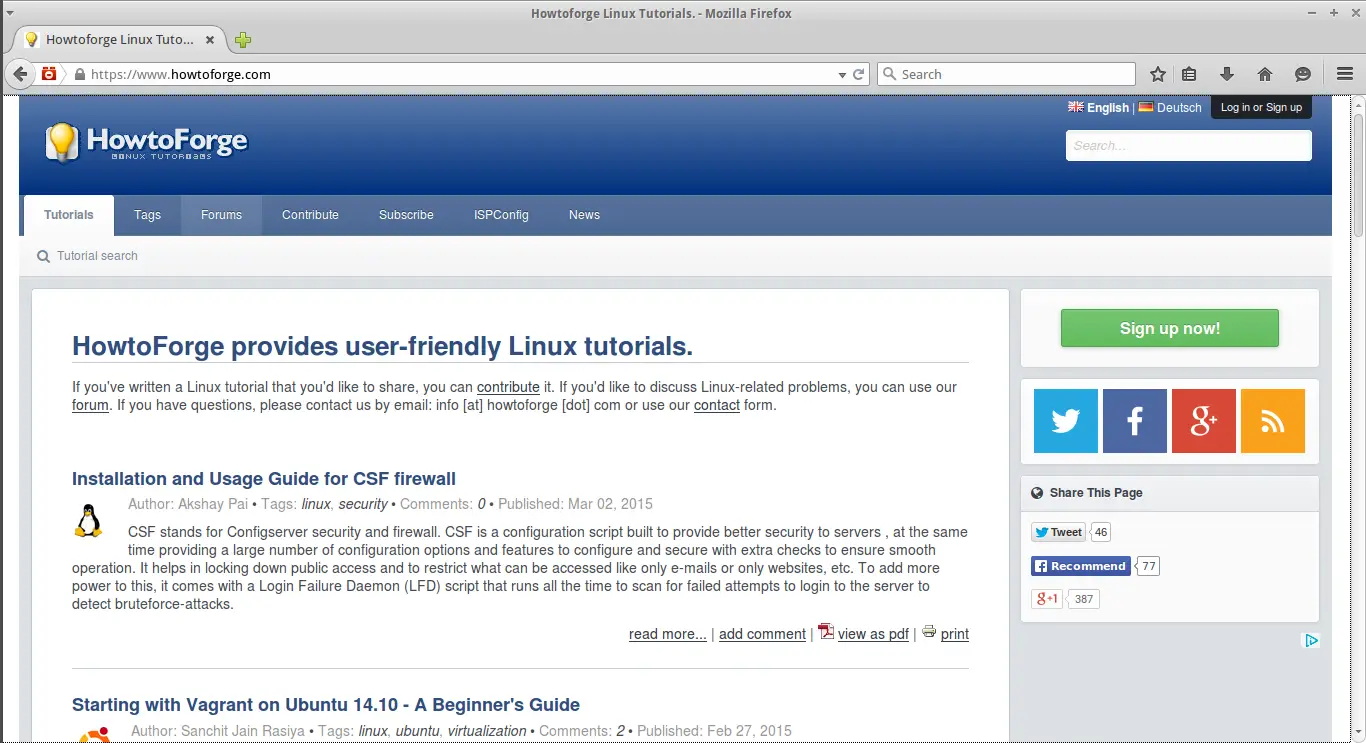Click the Google +1 button
The width and height of the screenshot is (1366, 743).
pyautogui.click(x=1046, y=599)
